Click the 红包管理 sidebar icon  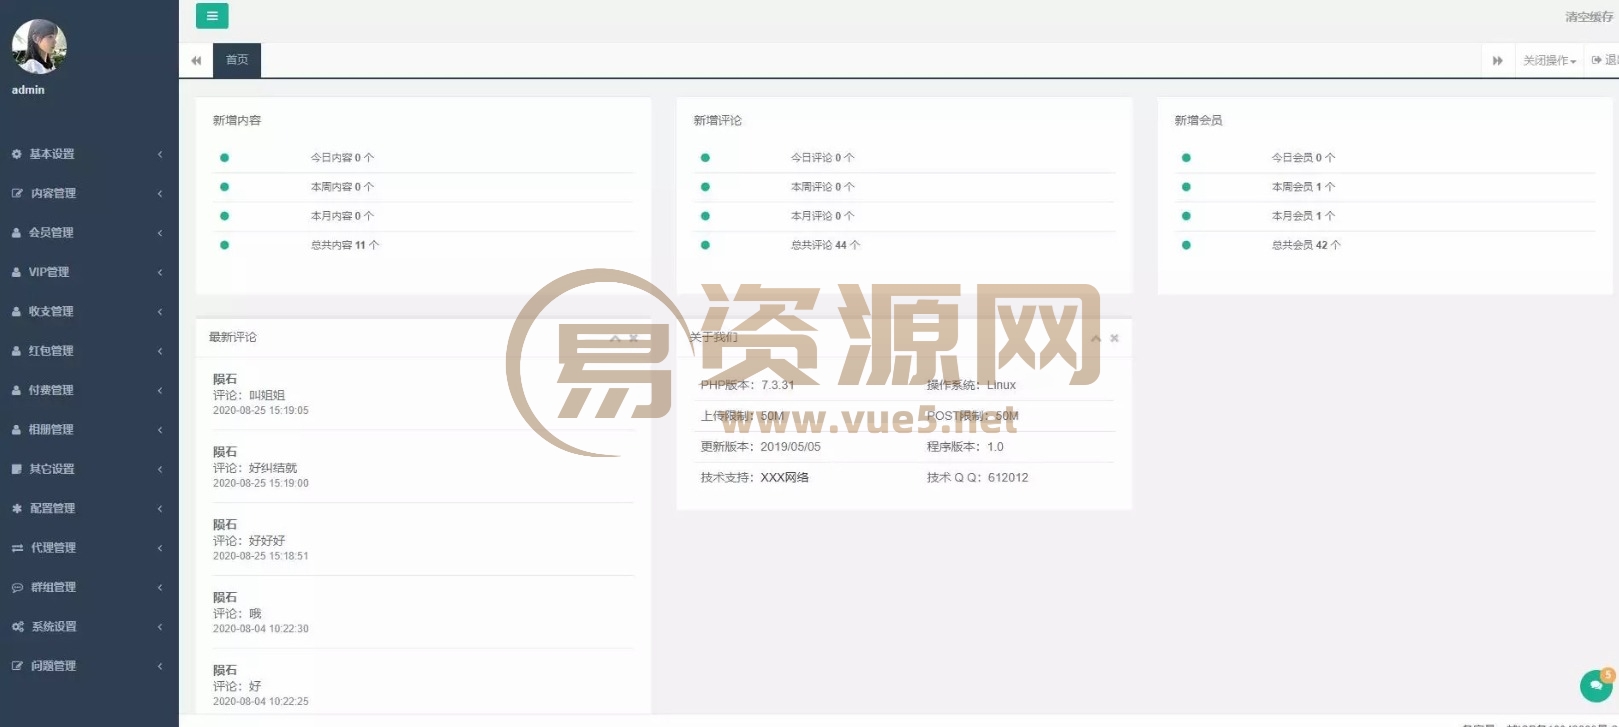[x=17, y=351]
